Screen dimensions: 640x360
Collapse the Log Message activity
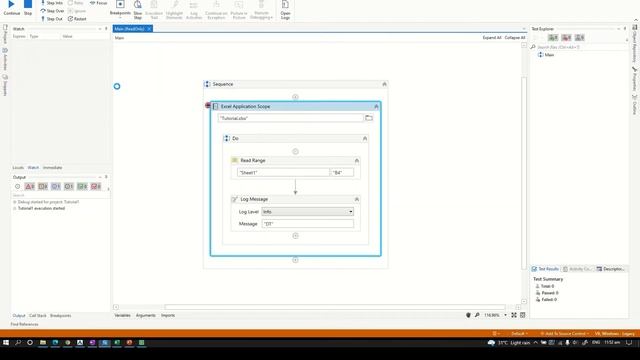pyautogui.click(x=356, y=199)
